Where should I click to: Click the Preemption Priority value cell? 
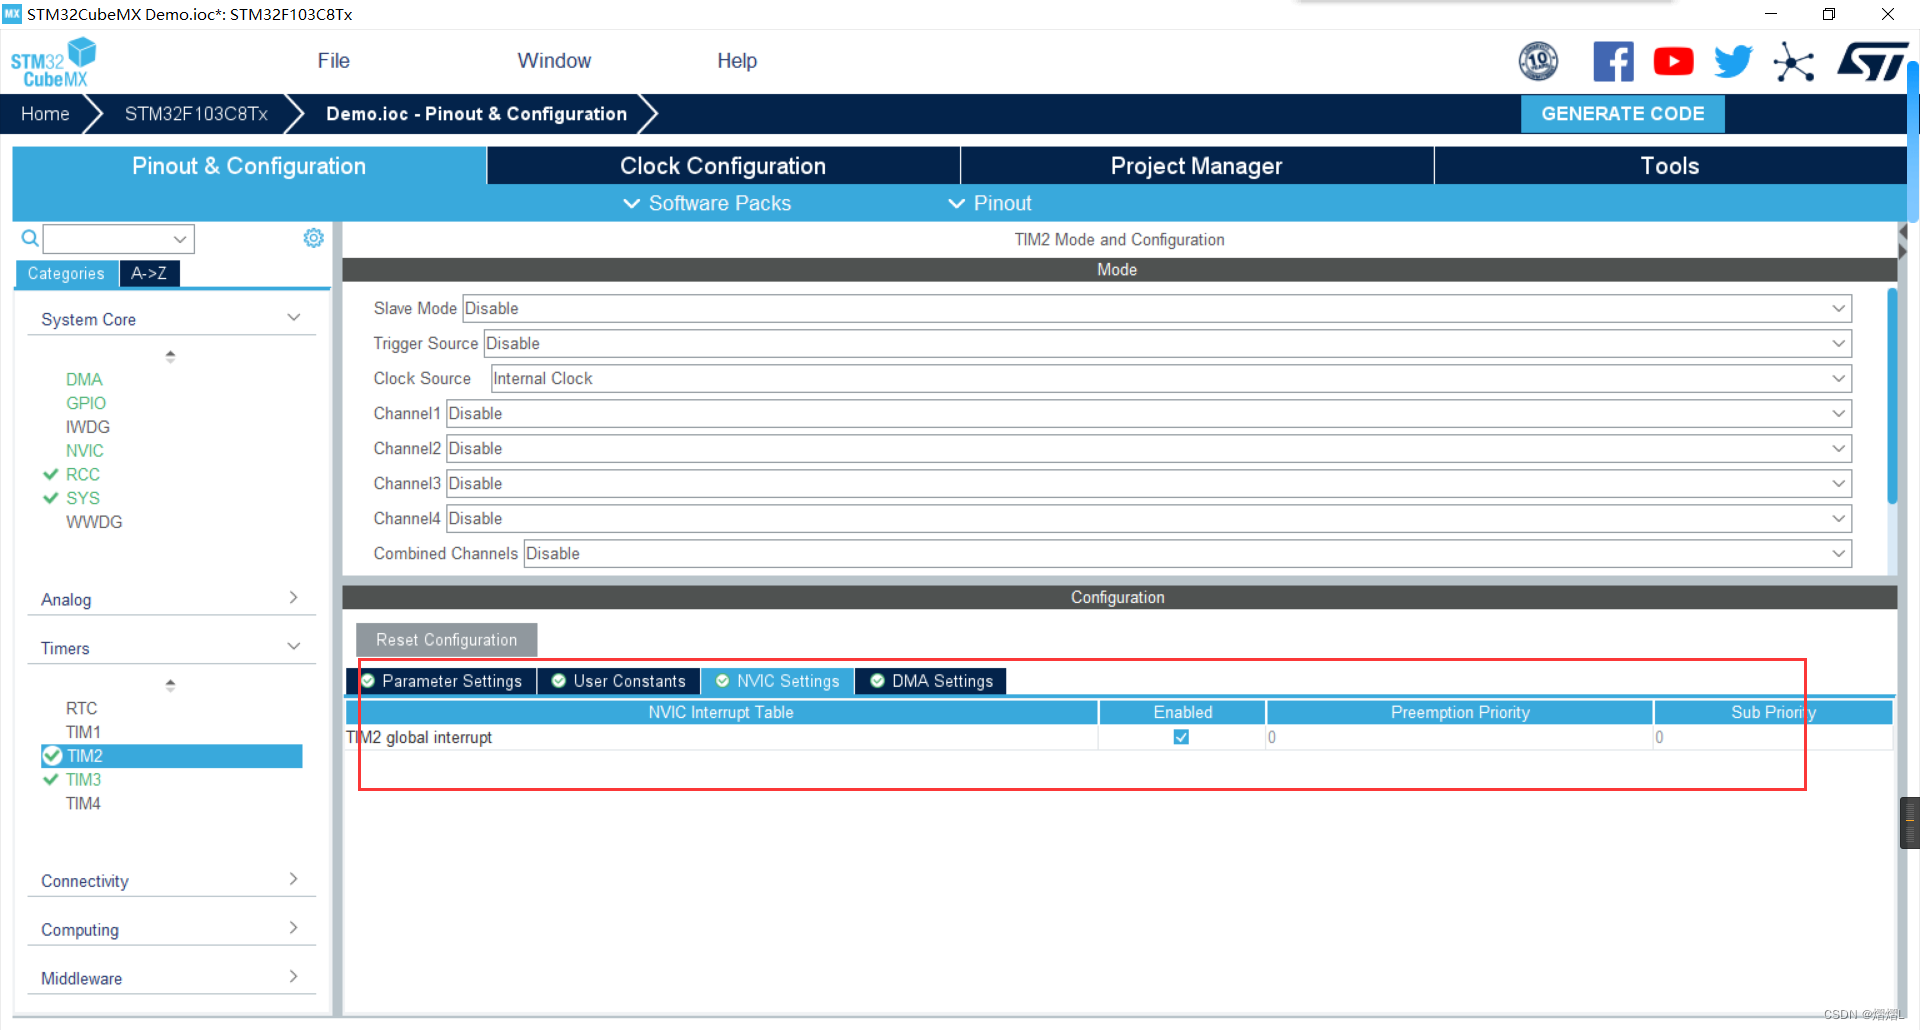pos(1459,737)
